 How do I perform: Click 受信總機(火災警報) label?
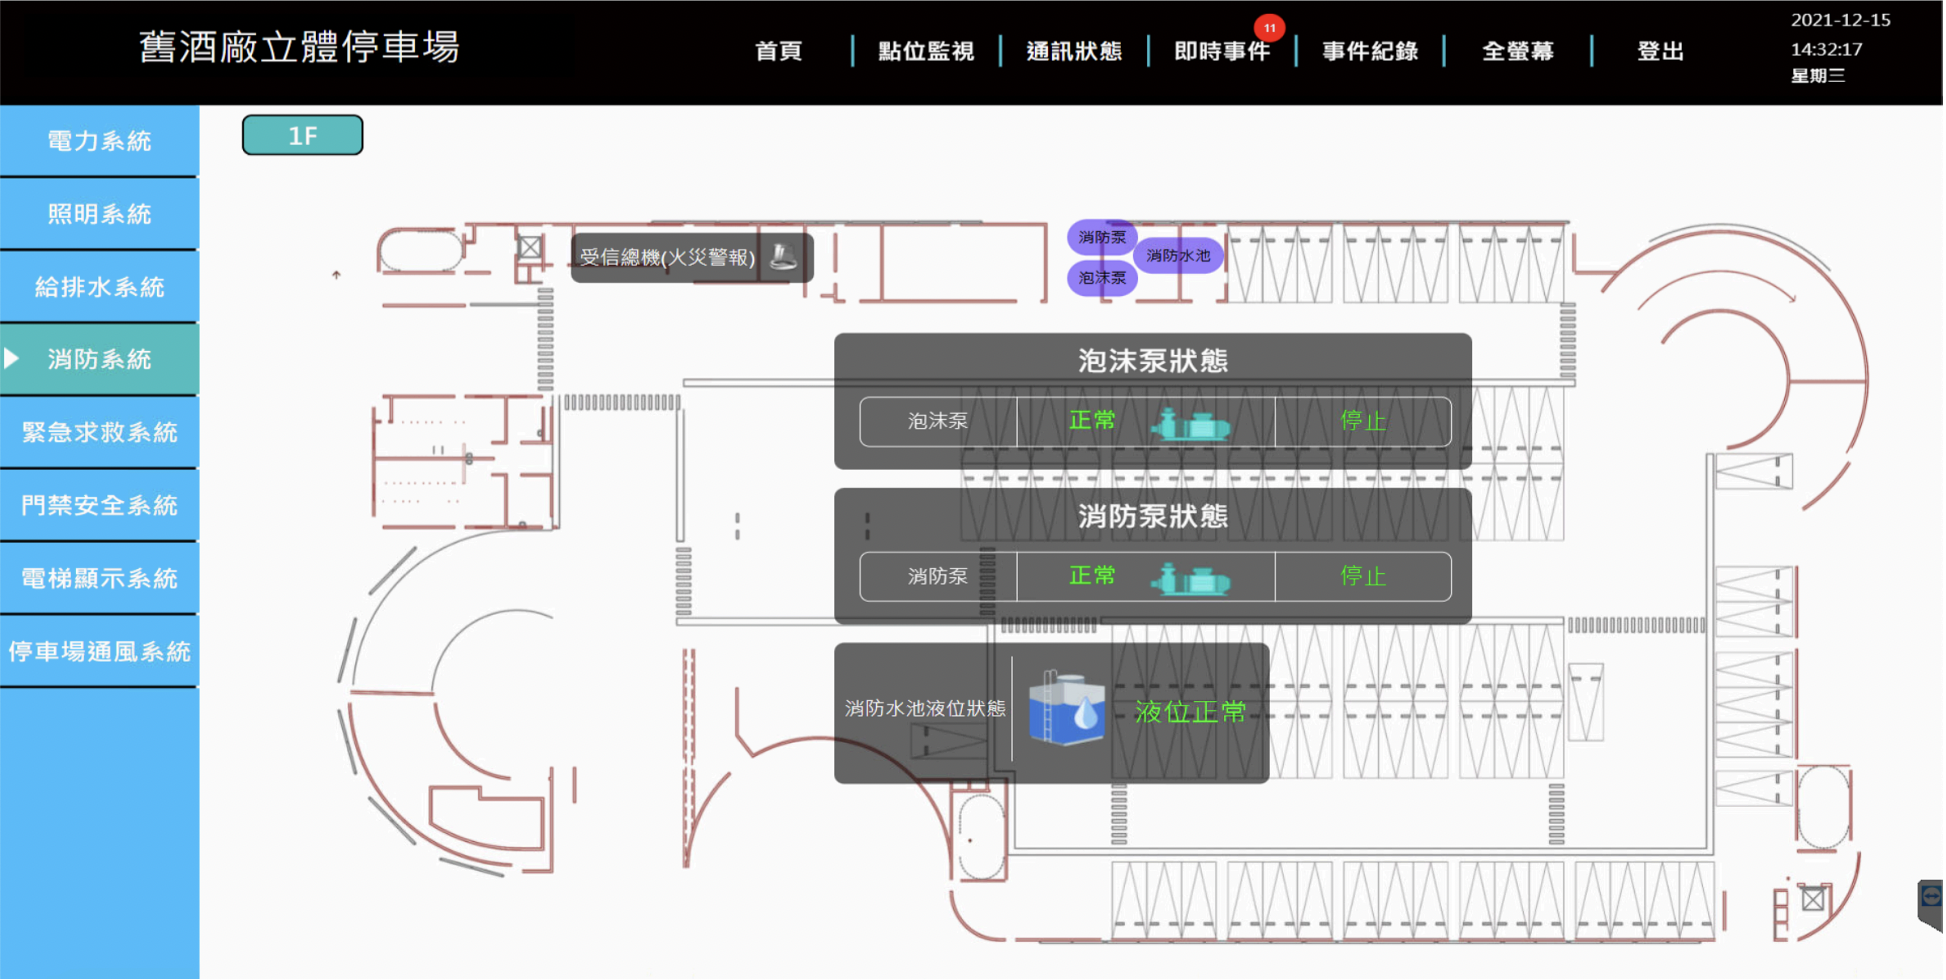[667, 257]
